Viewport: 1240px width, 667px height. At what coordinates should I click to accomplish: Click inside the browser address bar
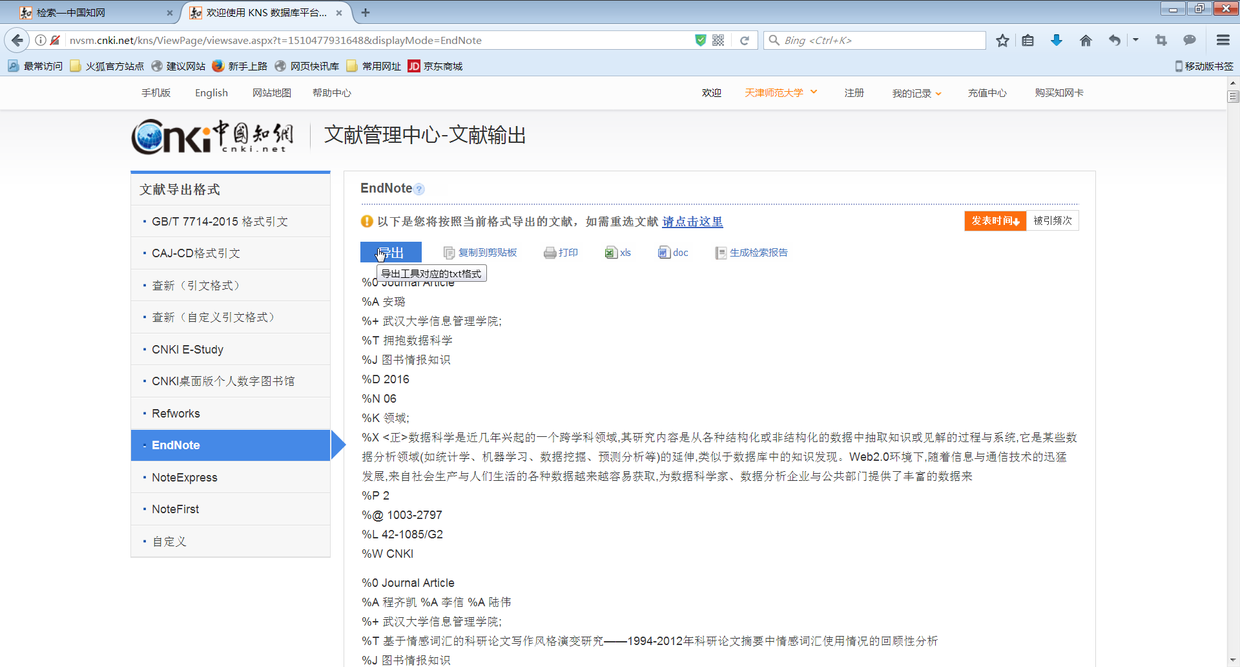pyautogui.click(x=400, y=40)
